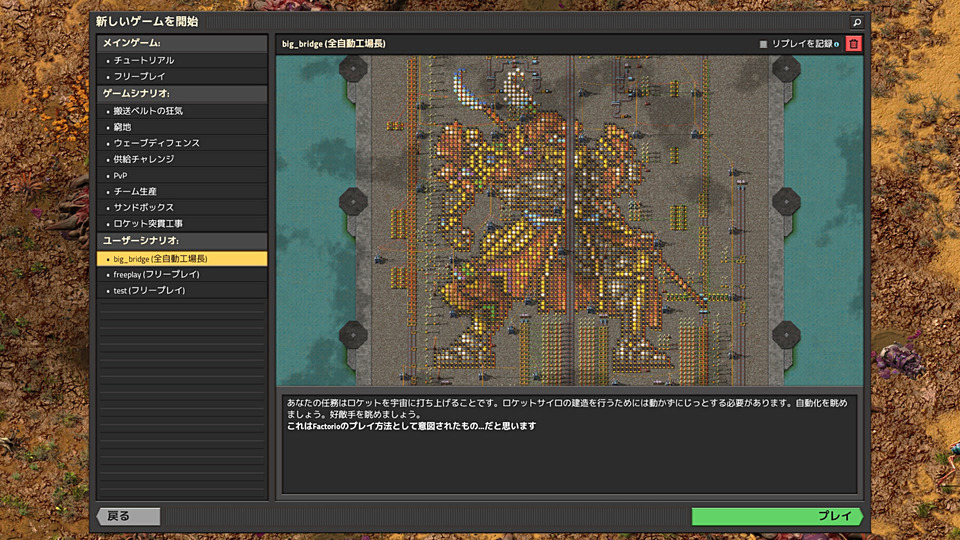
Task: Select フリープレイ under メインゲーム
Action: 182,76
